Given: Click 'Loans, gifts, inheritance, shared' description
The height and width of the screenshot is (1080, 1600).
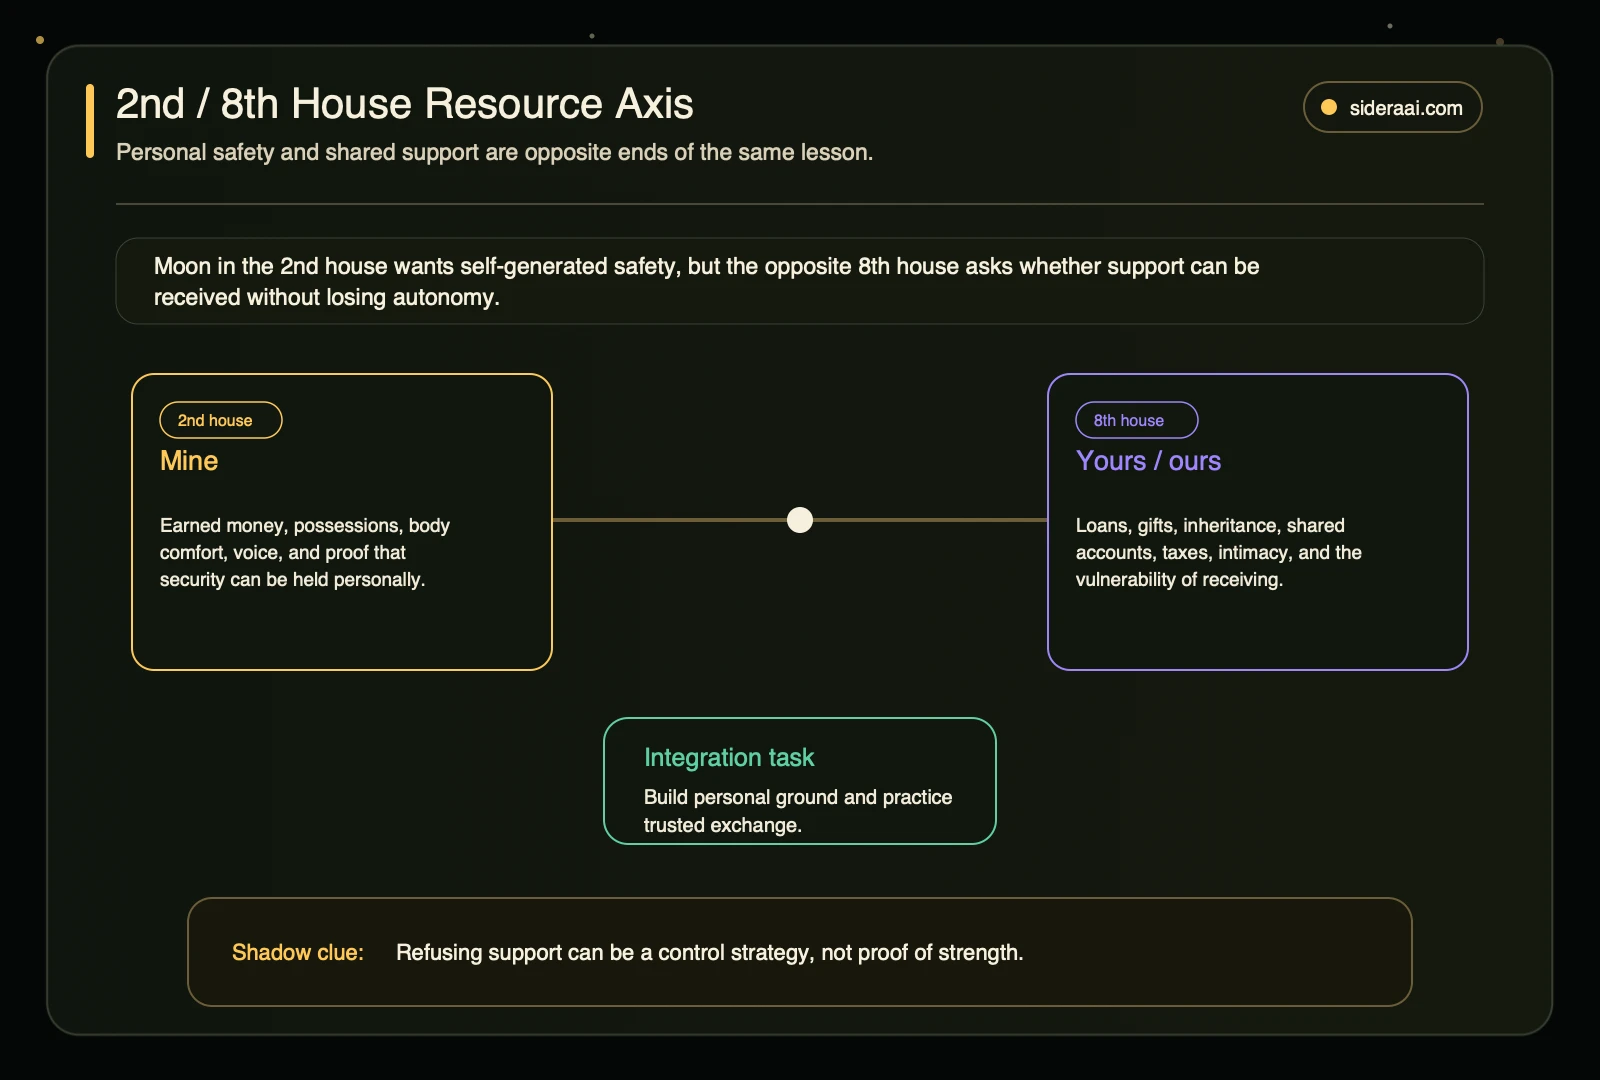Looking at the screenshot, I should 1219,552.
